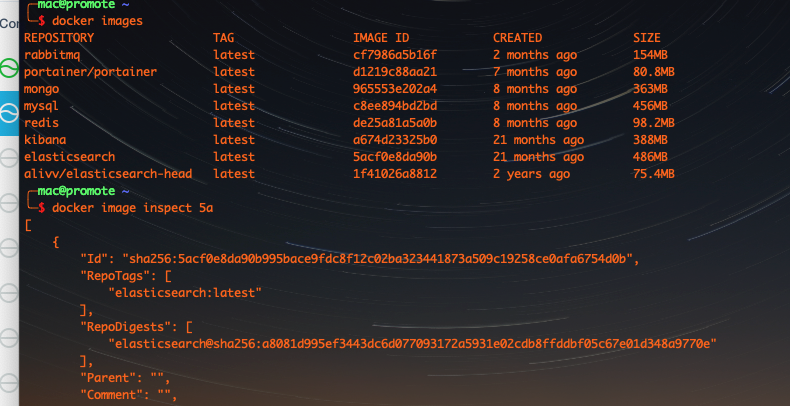The width and height of the screenshot is (790, 406).
Task: Select the portainer/portainer repository name
Action: (x=90, y=72)
